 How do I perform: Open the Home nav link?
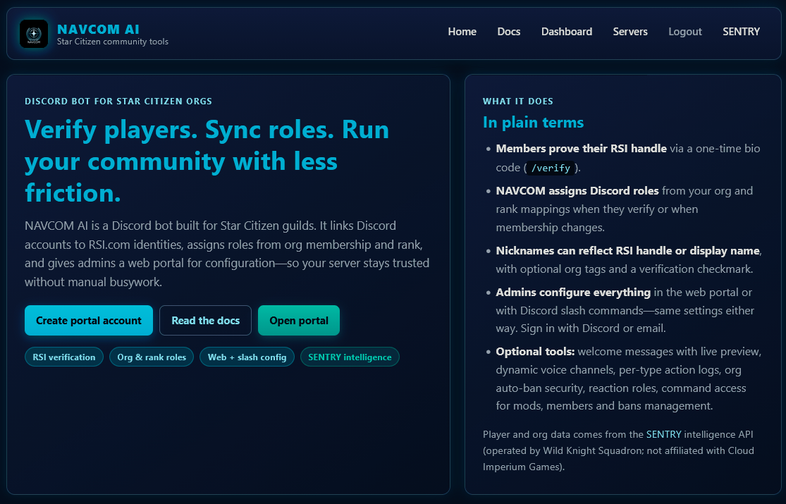[x=462, y=32]
